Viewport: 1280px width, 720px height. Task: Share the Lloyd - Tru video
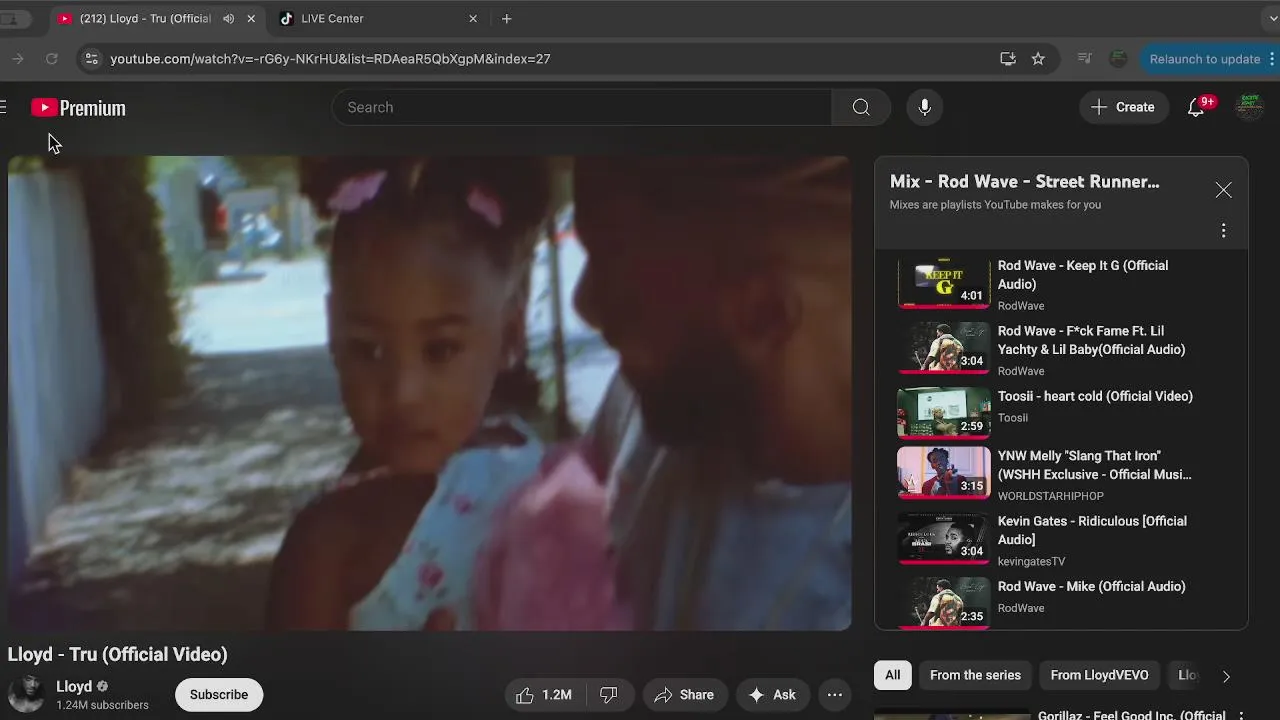[x=684, y=695]
